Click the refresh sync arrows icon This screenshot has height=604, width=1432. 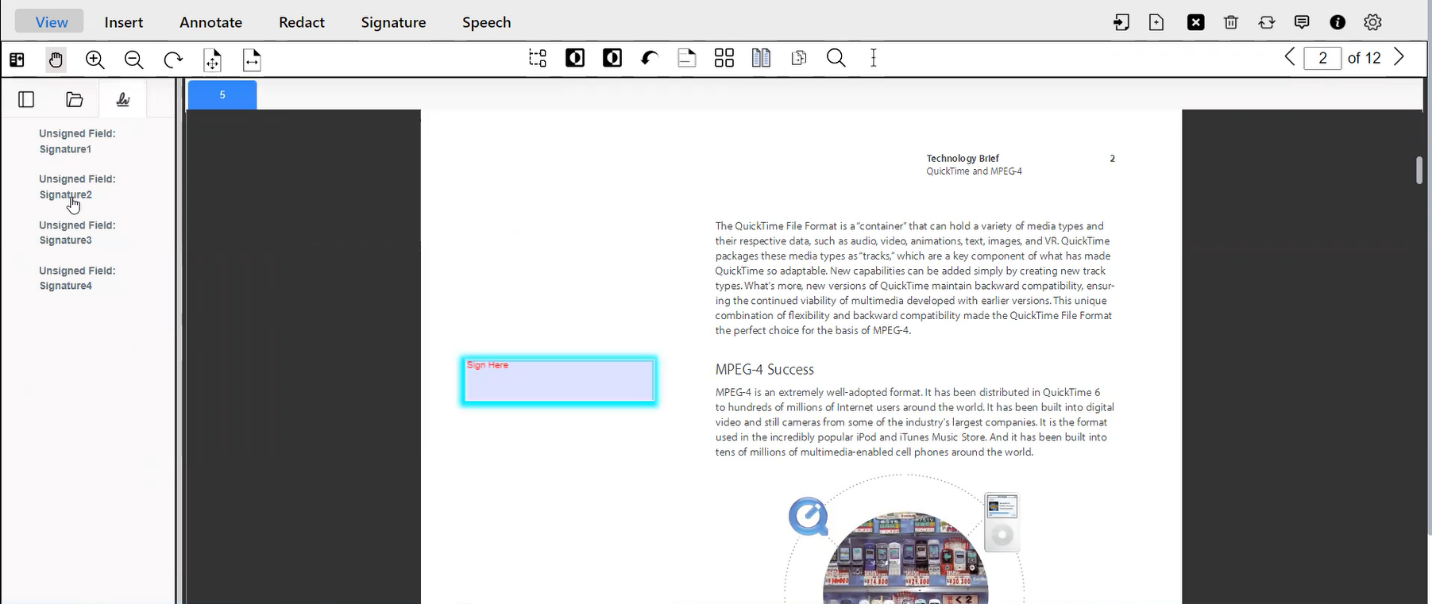click(1267, 22)
